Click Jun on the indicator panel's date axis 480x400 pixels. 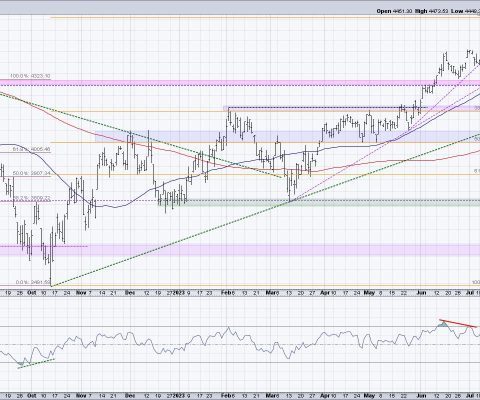(422, 395)
